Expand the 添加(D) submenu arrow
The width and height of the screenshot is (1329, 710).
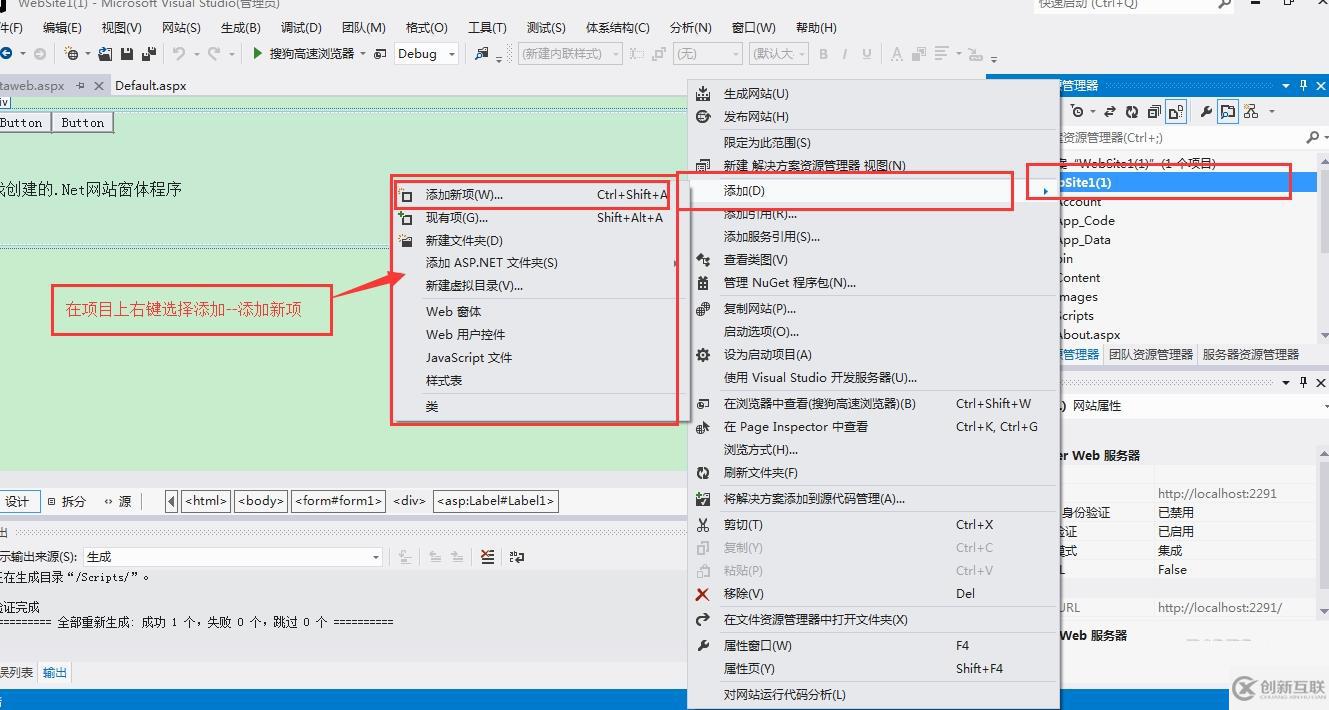coord(1045,191)
